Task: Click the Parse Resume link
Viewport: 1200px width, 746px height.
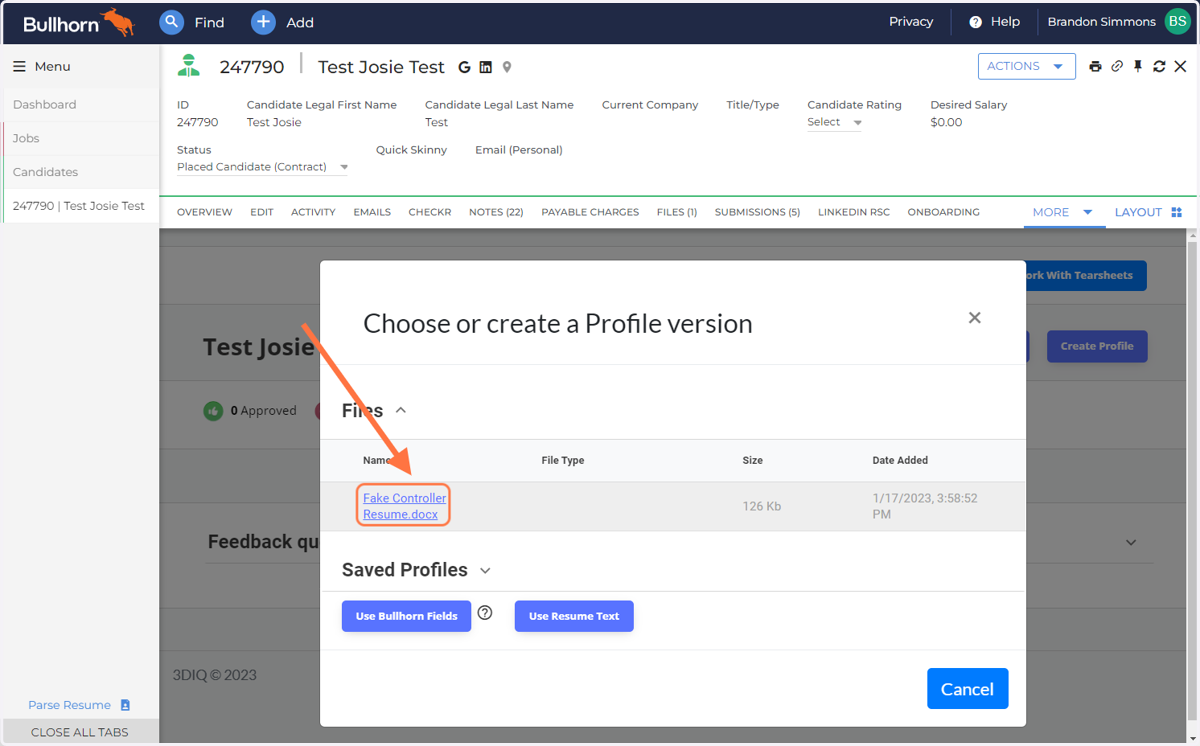Action: [69, 705]
